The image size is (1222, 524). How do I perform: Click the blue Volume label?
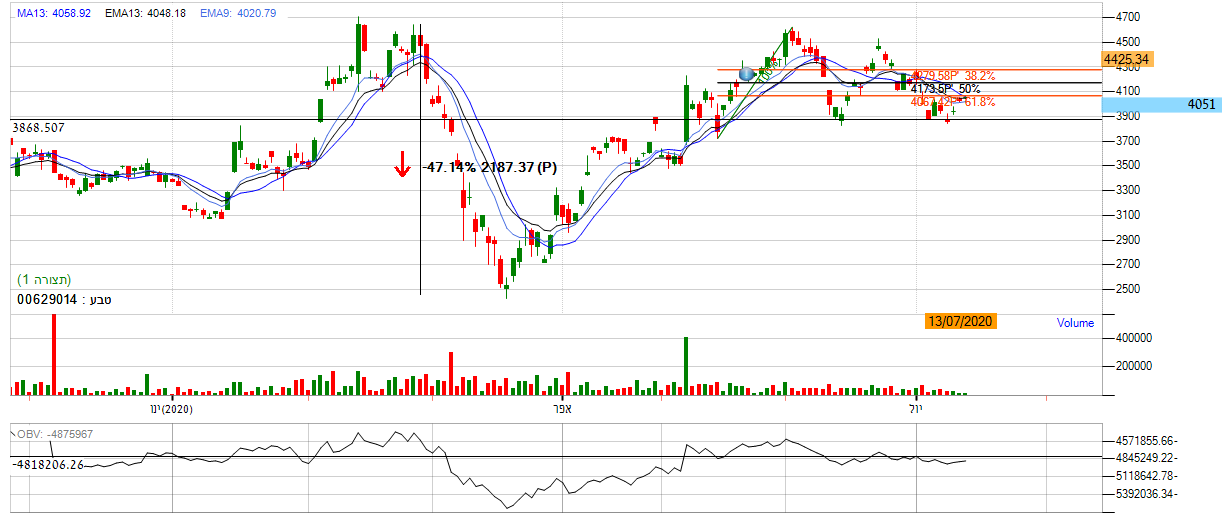(x=1075, y=323)
